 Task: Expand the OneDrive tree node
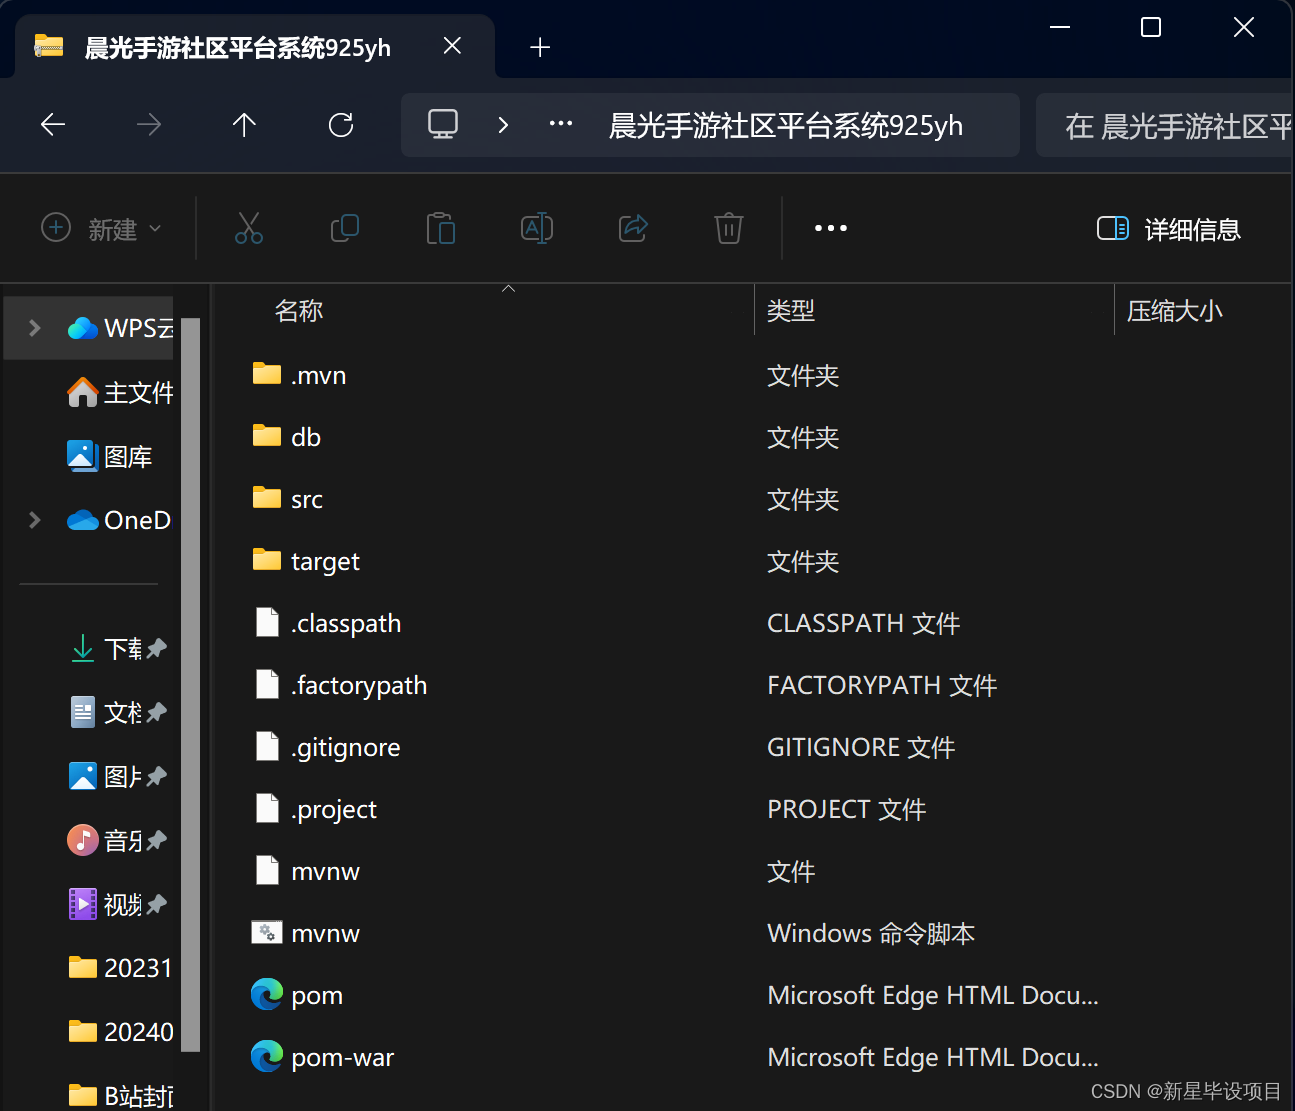[35, 520]
